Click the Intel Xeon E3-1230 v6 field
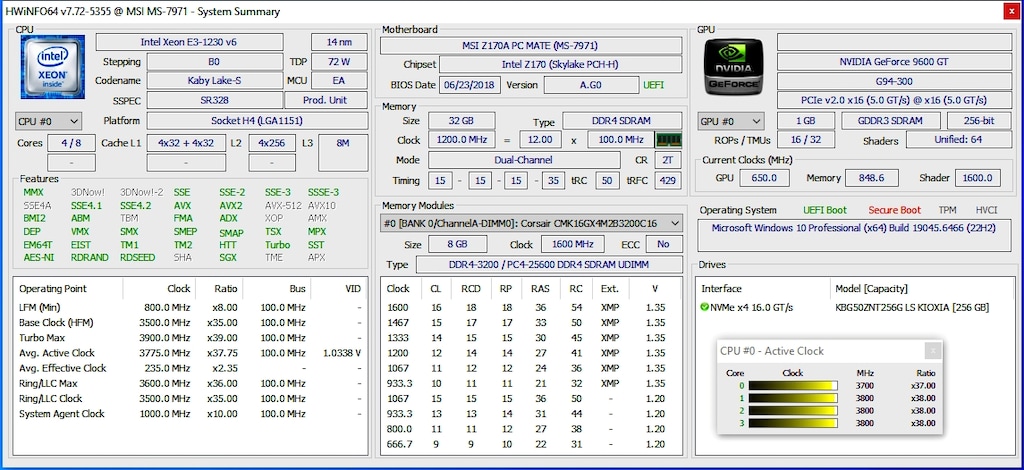 pyautogui.click(x=189, y=42)
